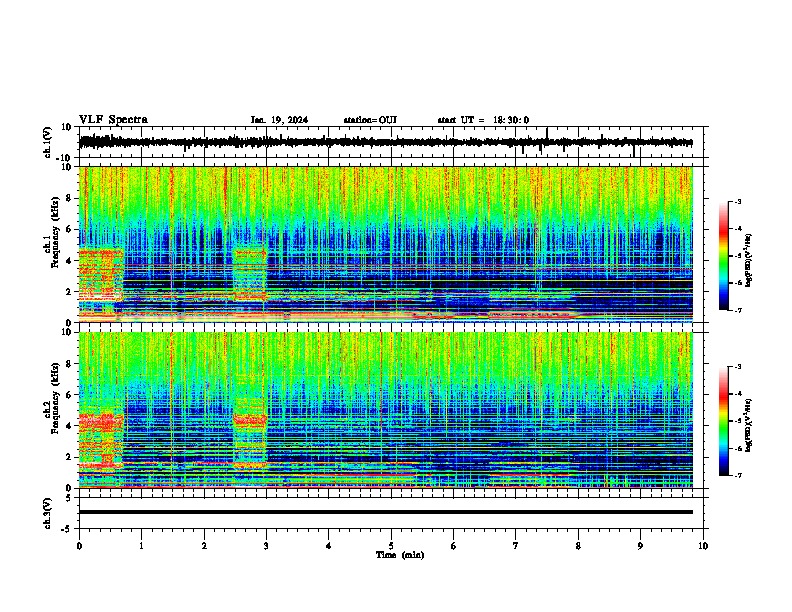Click the time tick label "7" on x-axis
Image resolution: width=792 pixels, height=612 pixels.
tap(516, 546)
